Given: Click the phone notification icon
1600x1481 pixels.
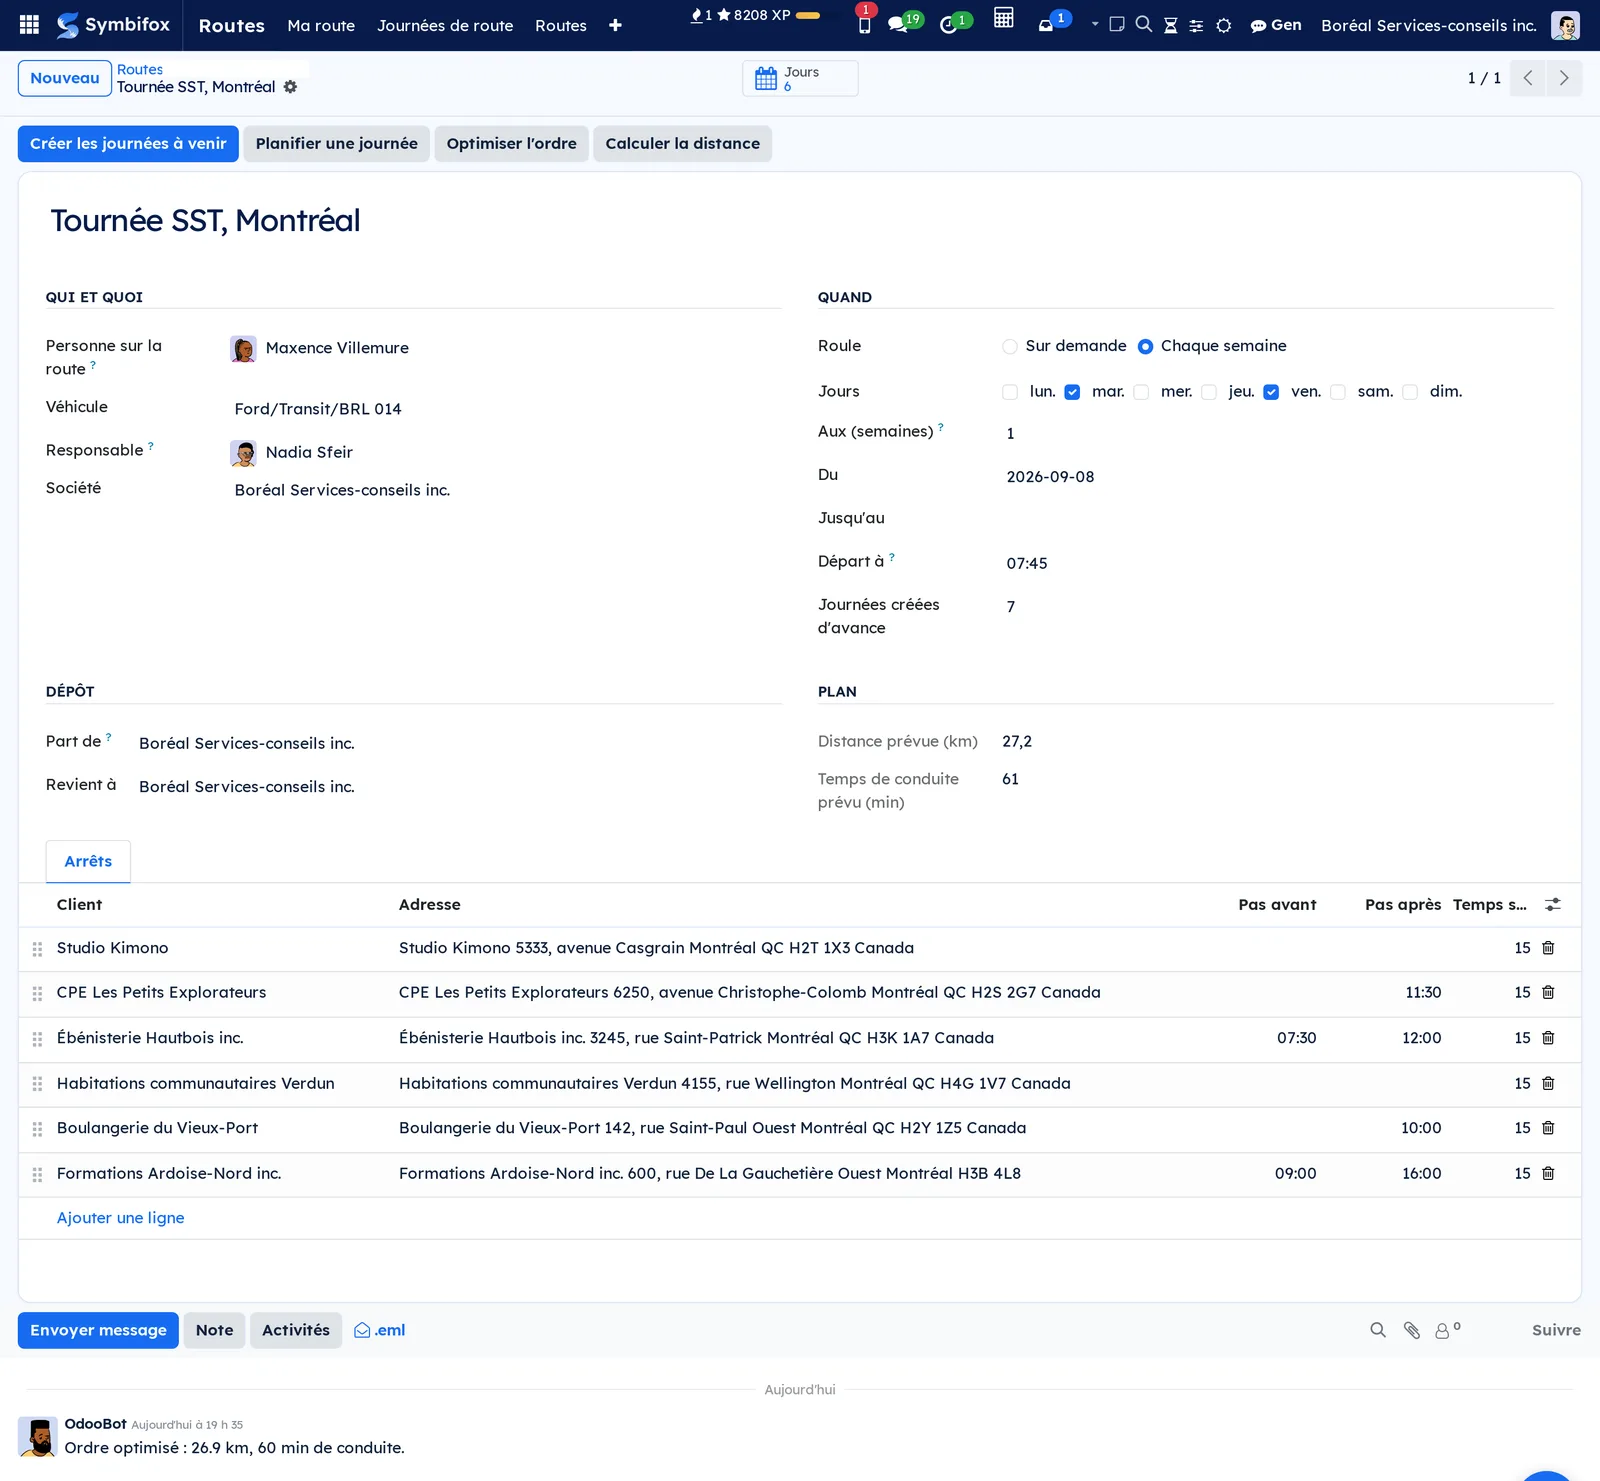Looking at the screenshot, I should (x=865, y=24).
